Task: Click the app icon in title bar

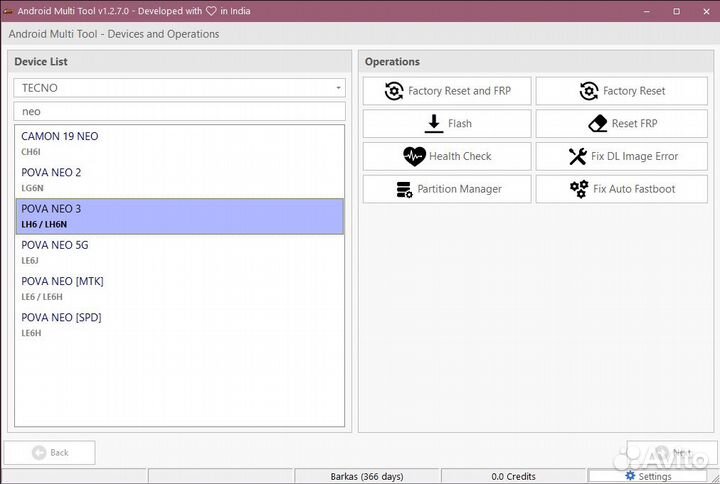Action: point(7,11)
